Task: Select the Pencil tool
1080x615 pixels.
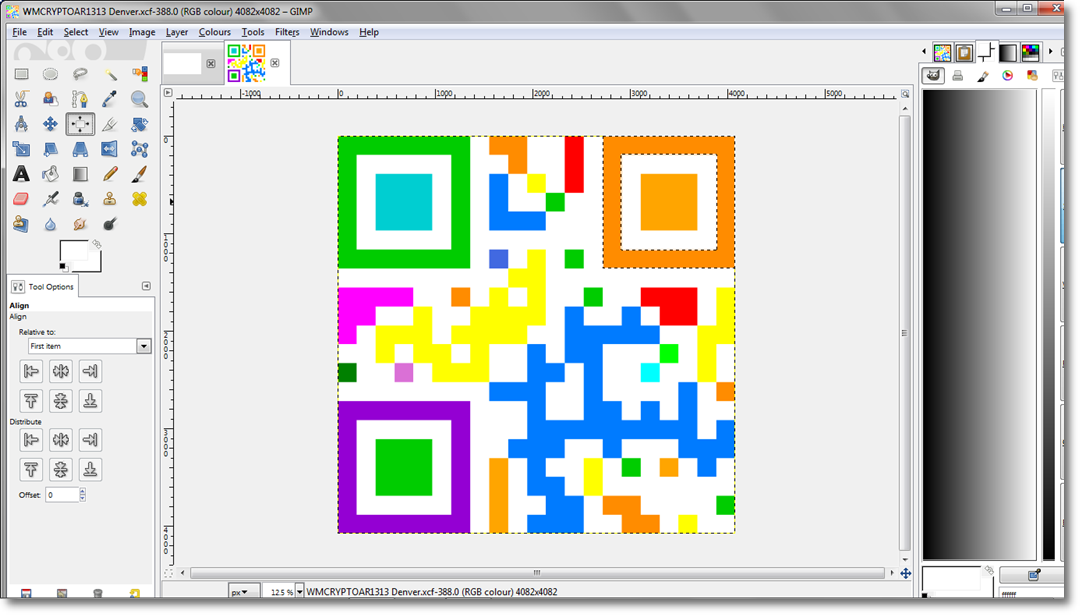Action: (110, 174)
